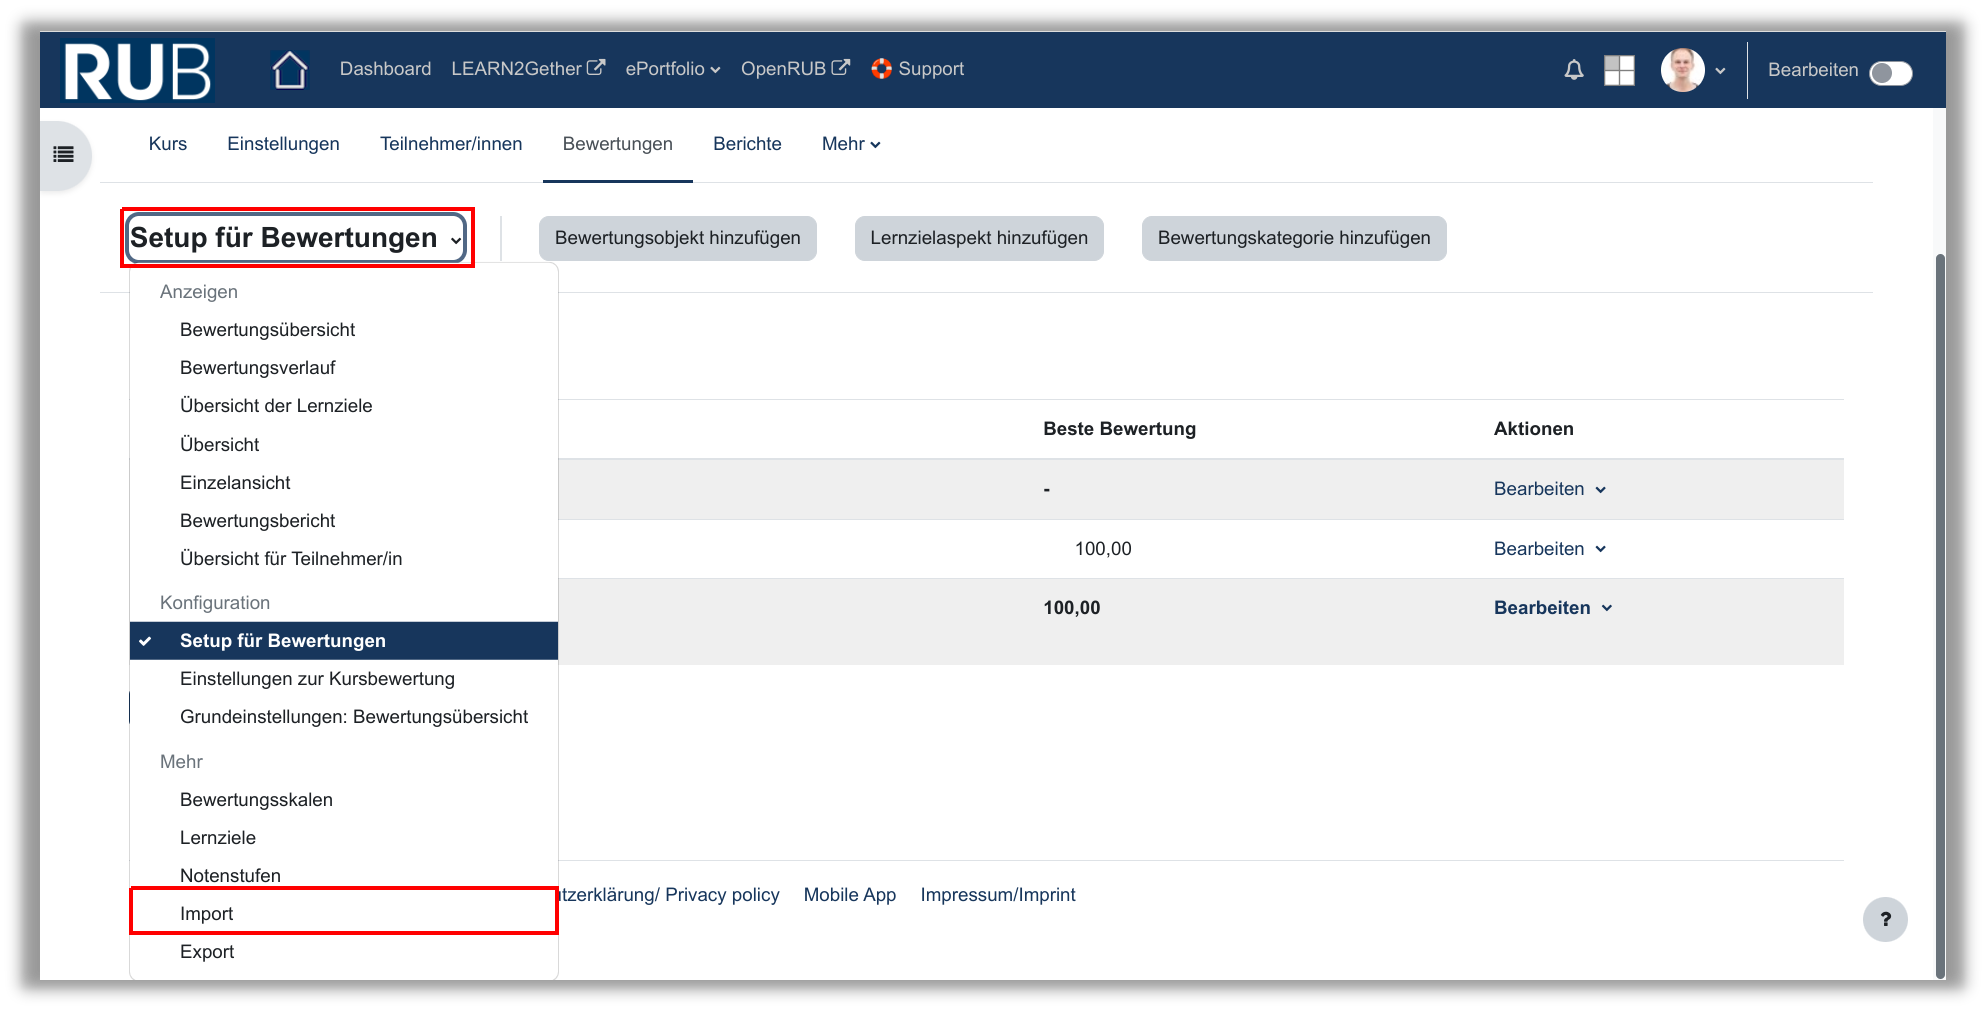1986x1011 pixels.
Task: Click the user profile avatar
Action: tap(1682, 70)
